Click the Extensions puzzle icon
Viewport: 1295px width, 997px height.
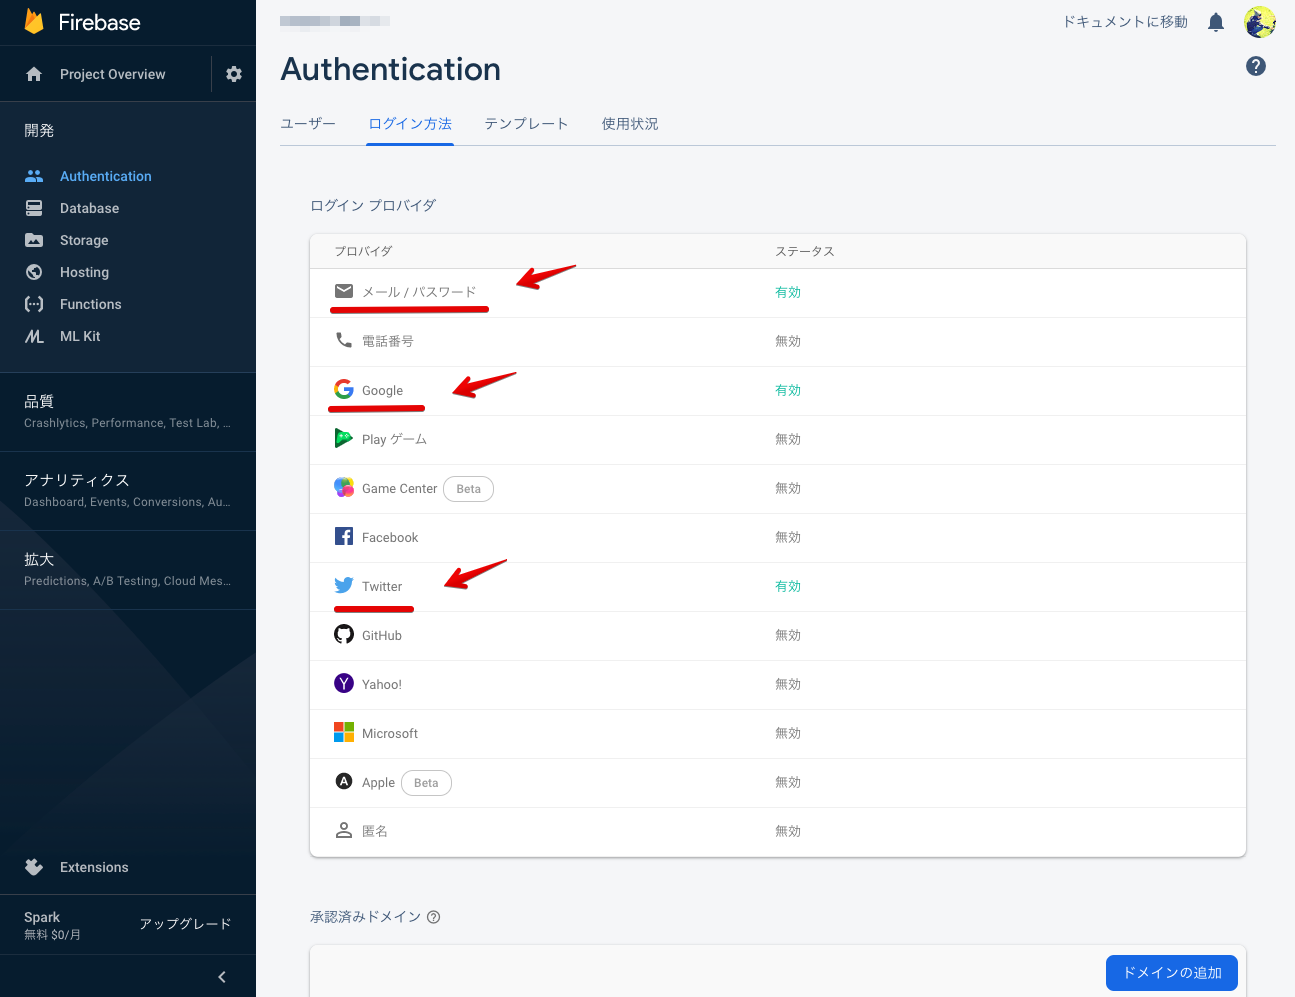tap(34, 867)
